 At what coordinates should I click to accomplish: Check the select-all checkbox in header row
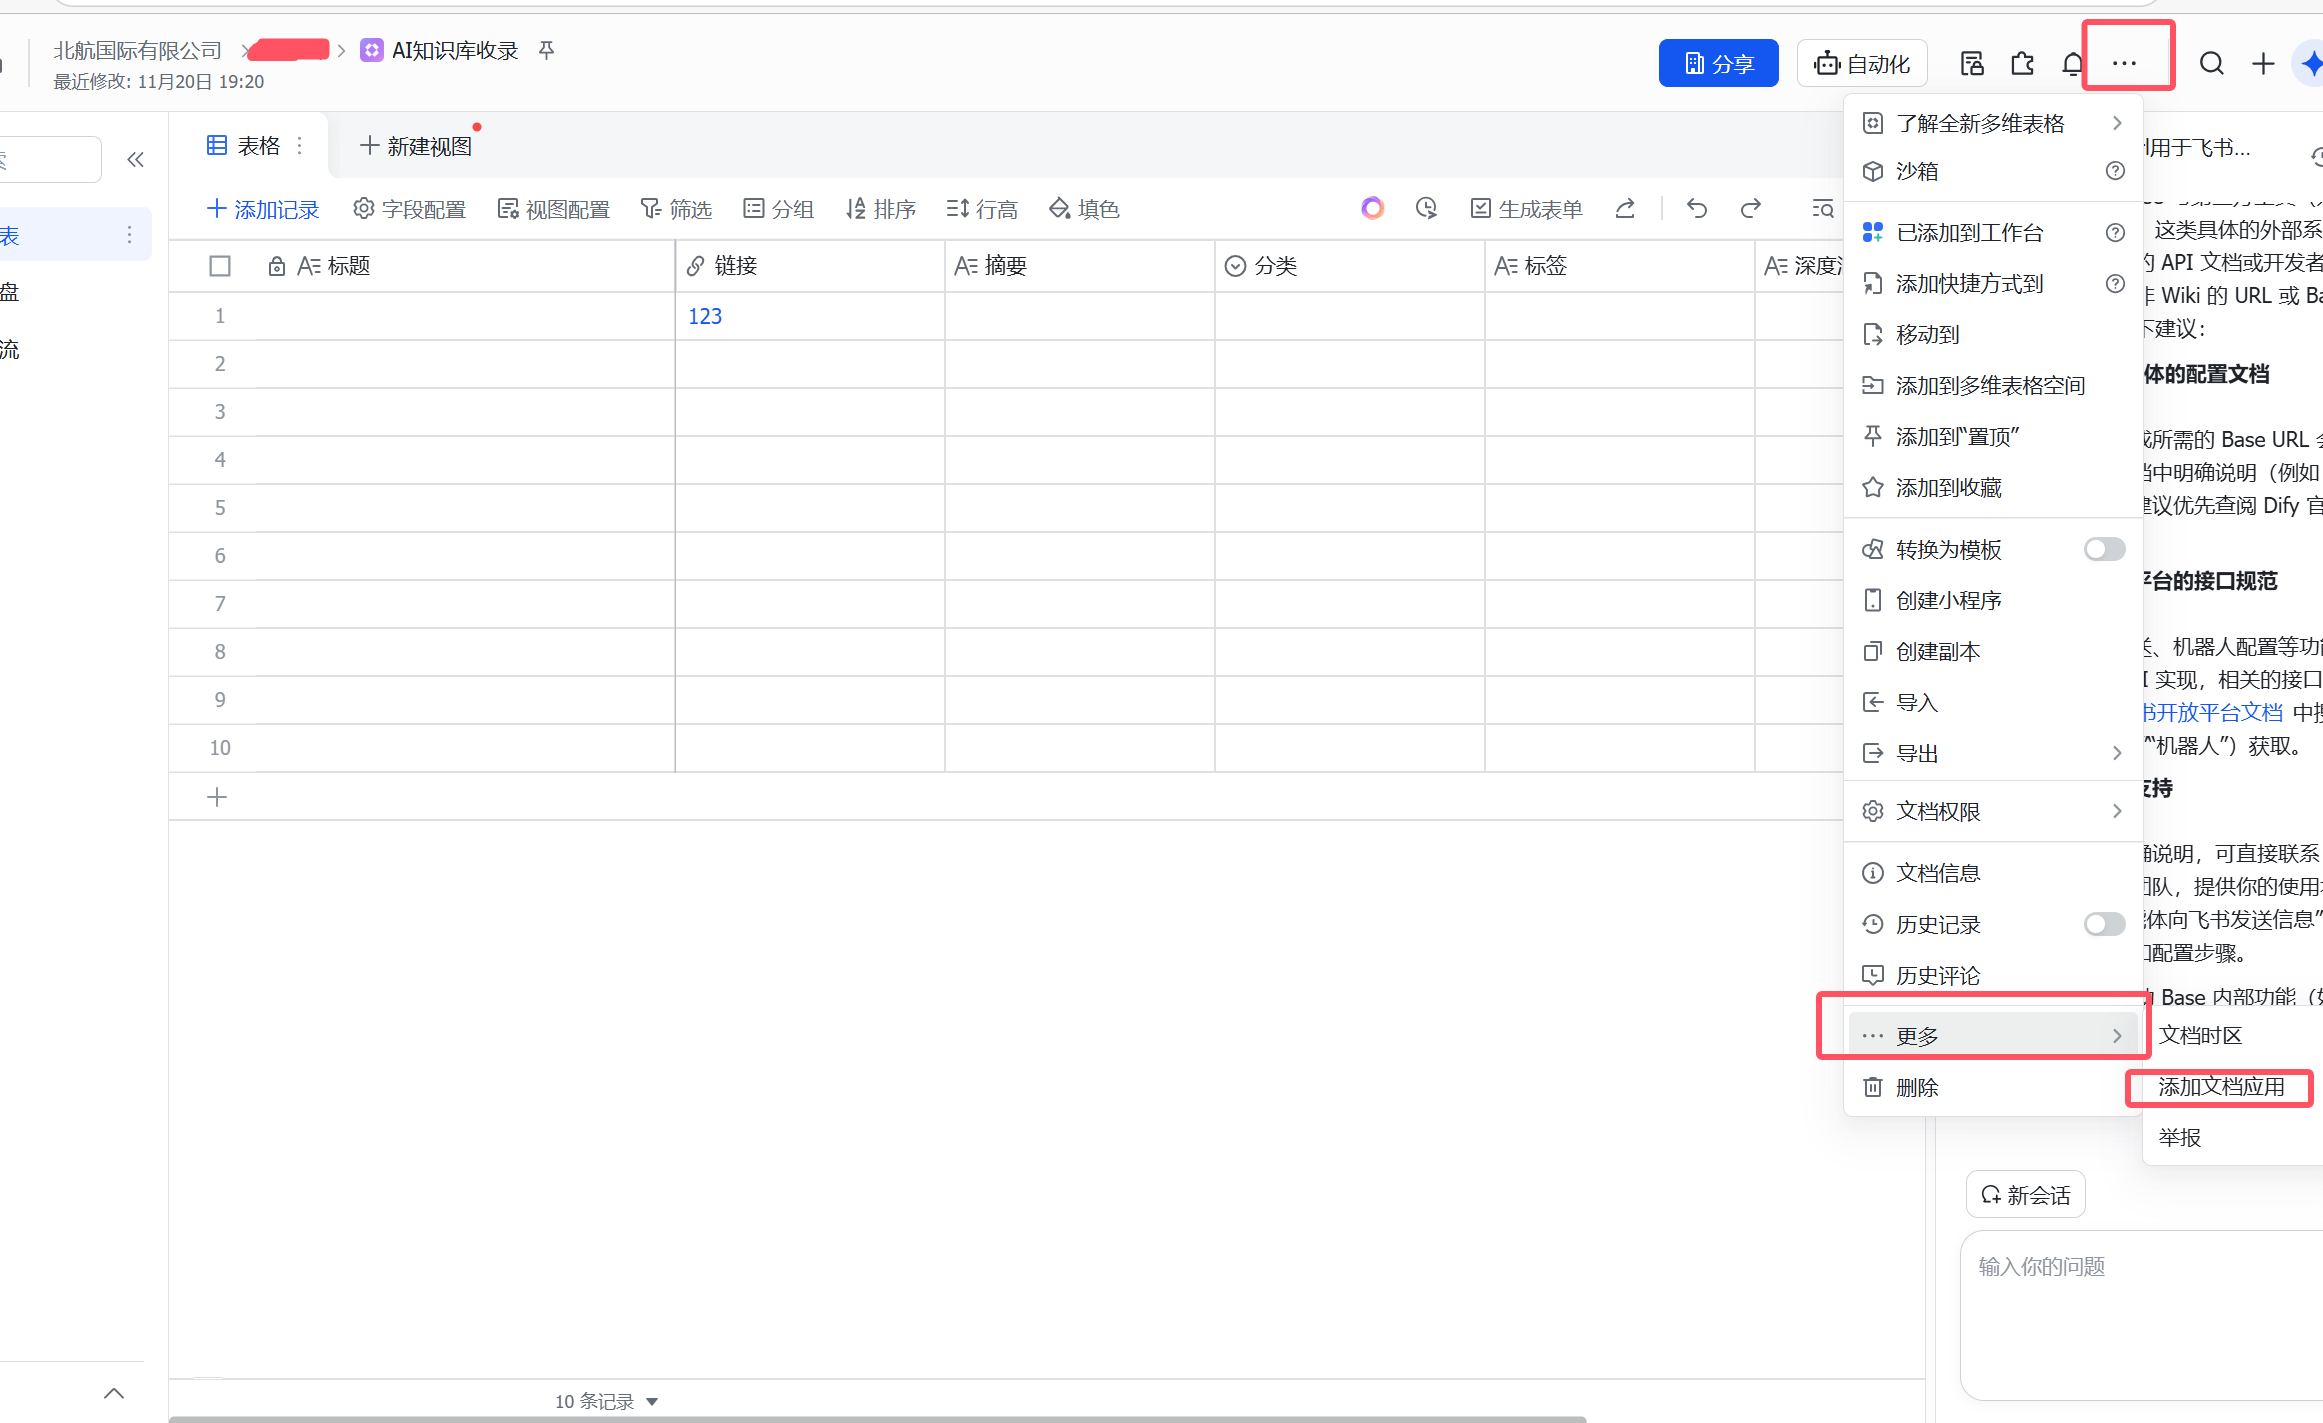pyautogui.click(x=220, y=266)
